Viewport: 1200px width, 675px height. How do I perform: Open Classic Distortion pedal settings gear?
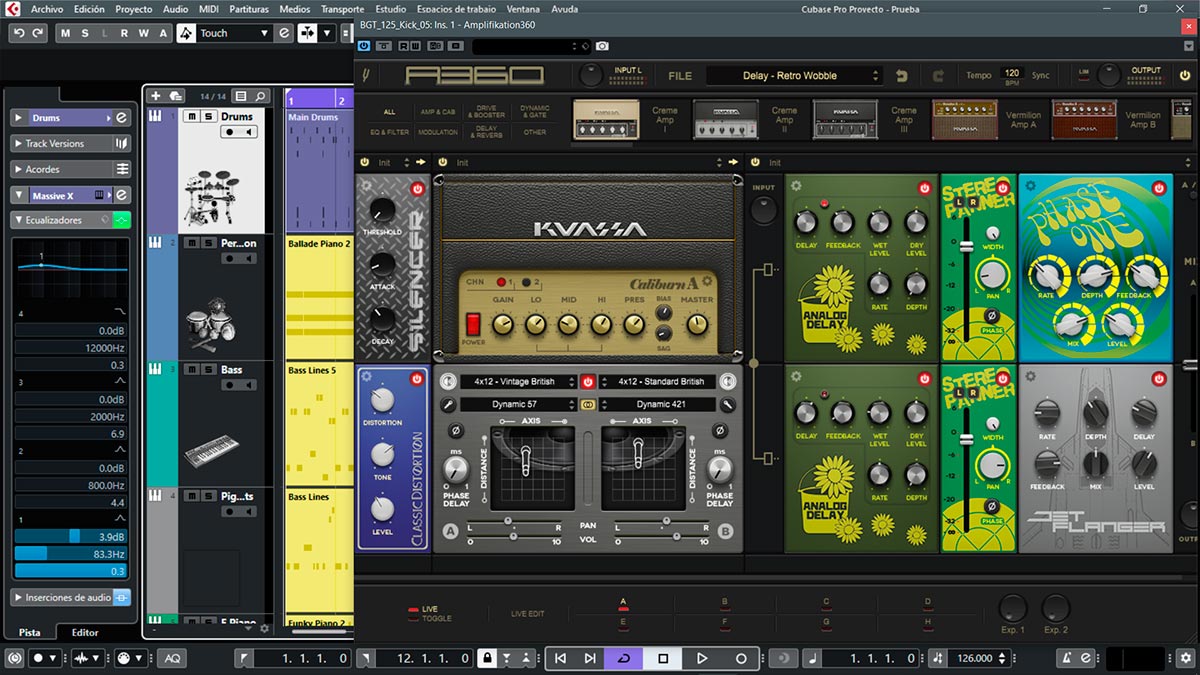[x=367, y=378]
